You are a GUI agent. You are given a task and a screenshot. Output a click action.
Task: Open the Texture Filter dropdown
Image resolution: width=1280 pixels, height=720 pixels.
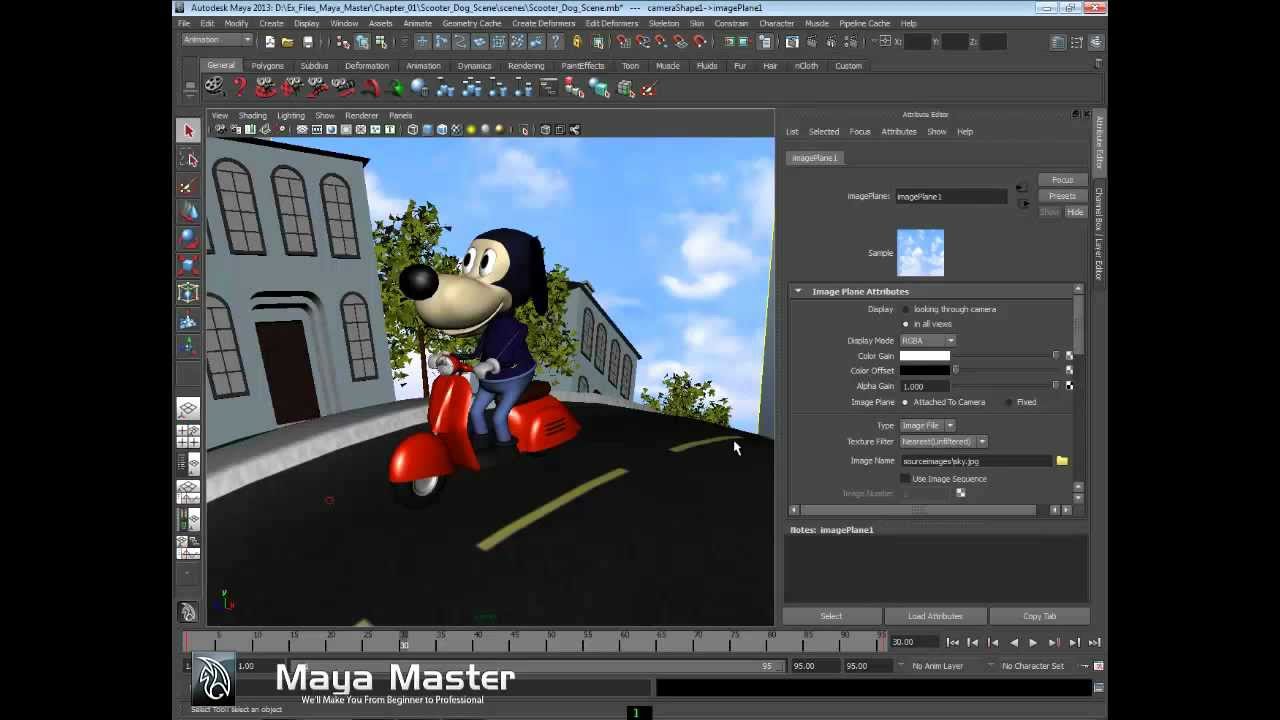(944, 441)
